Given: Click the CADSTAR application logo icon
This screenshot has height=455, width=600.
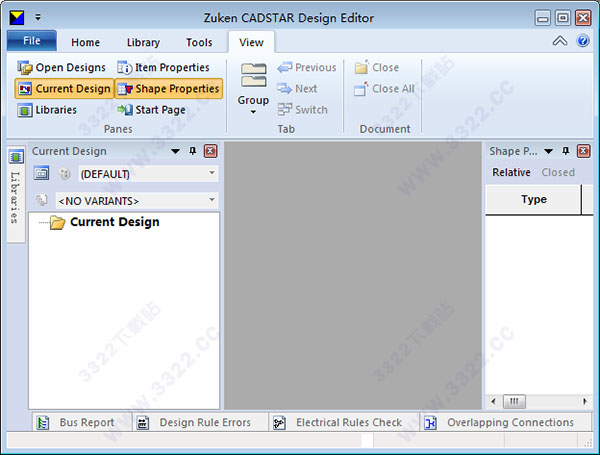Looking at the screenshot, I should 17,18.
